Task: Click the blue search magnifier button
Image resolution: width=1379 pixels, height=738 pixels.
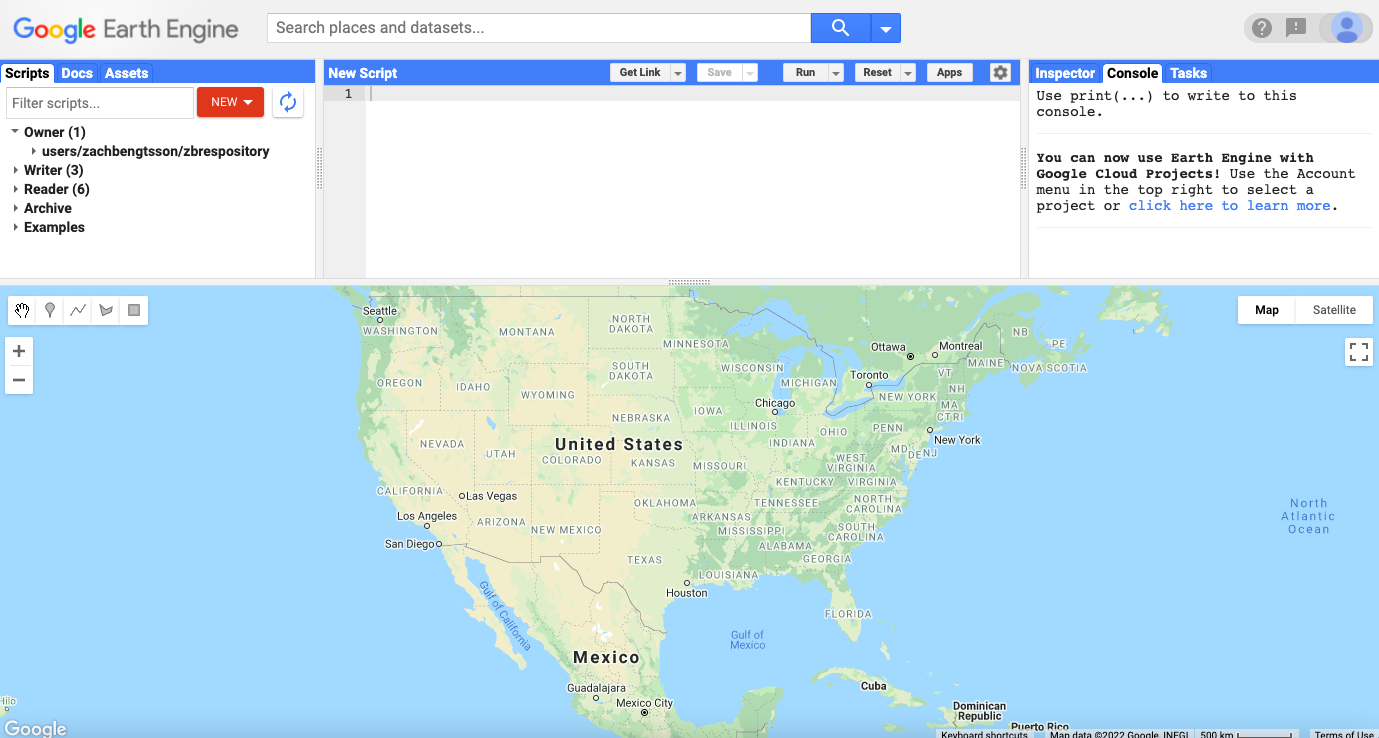Action: (840, 28)
